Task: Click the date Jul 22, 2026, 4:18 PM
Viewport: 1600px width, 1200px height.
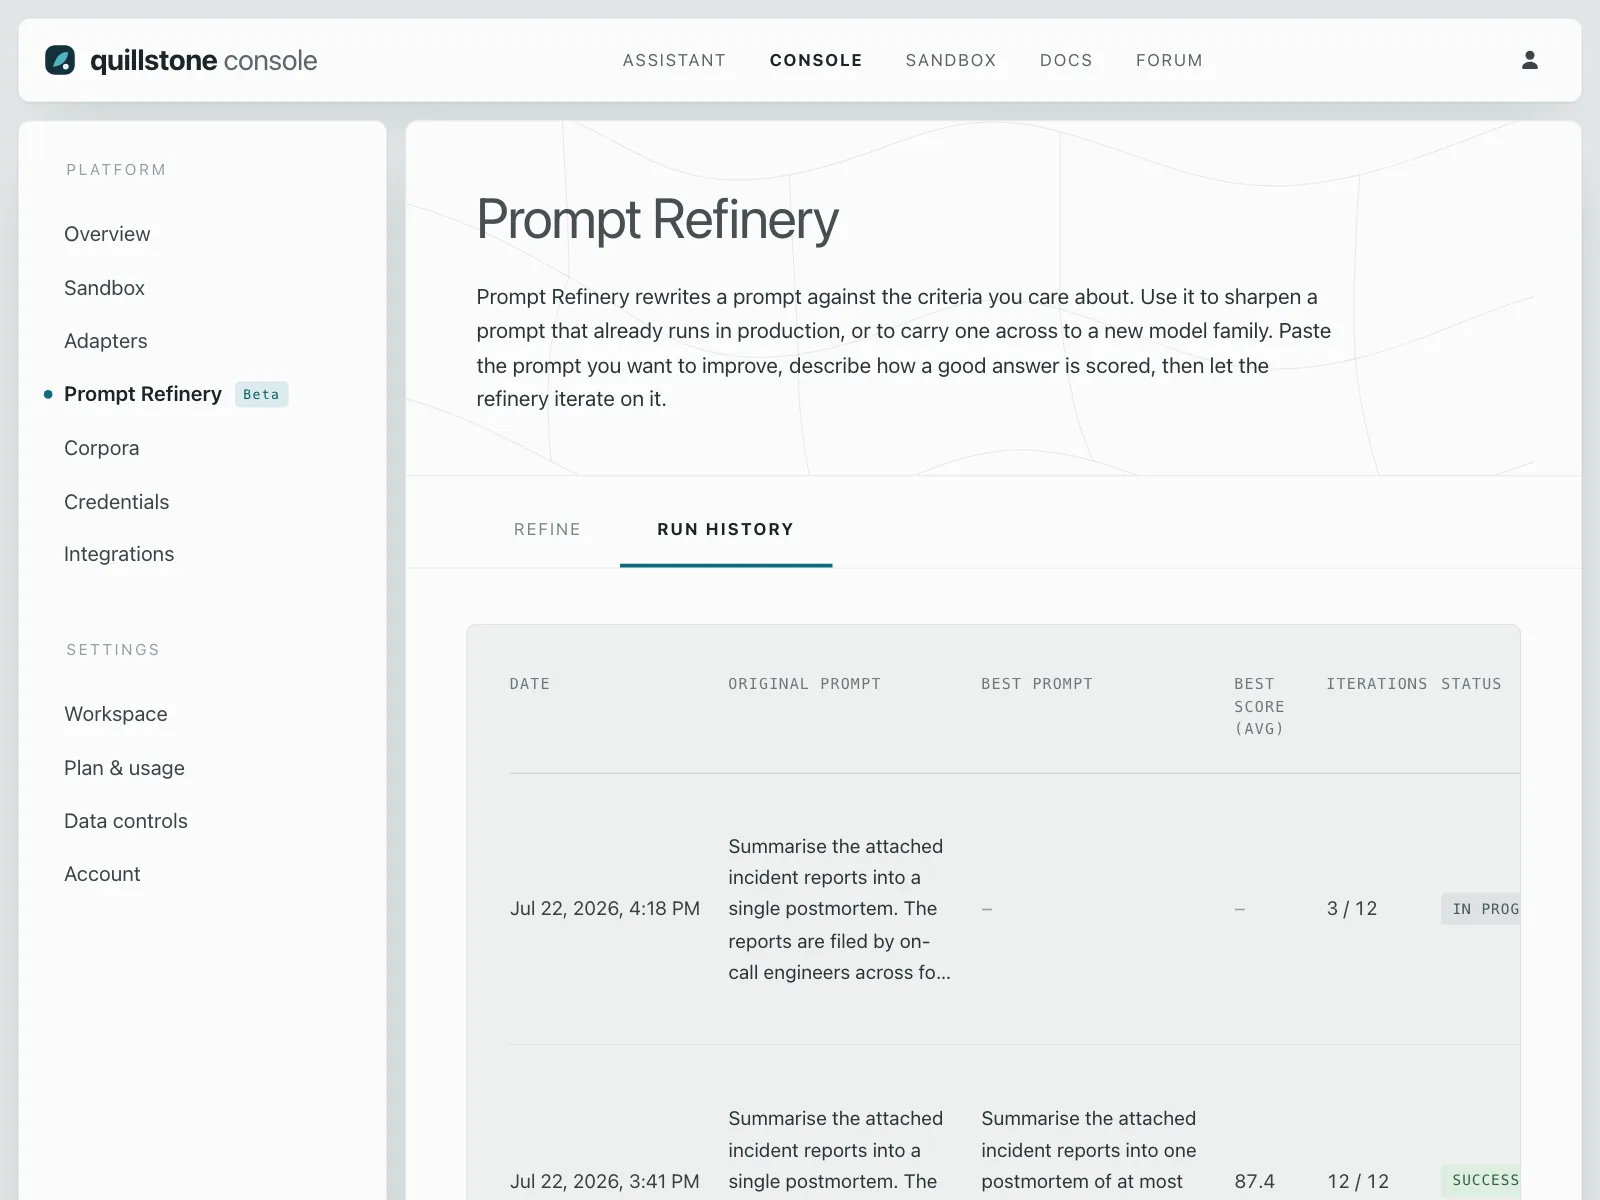Action: [604, 909]
